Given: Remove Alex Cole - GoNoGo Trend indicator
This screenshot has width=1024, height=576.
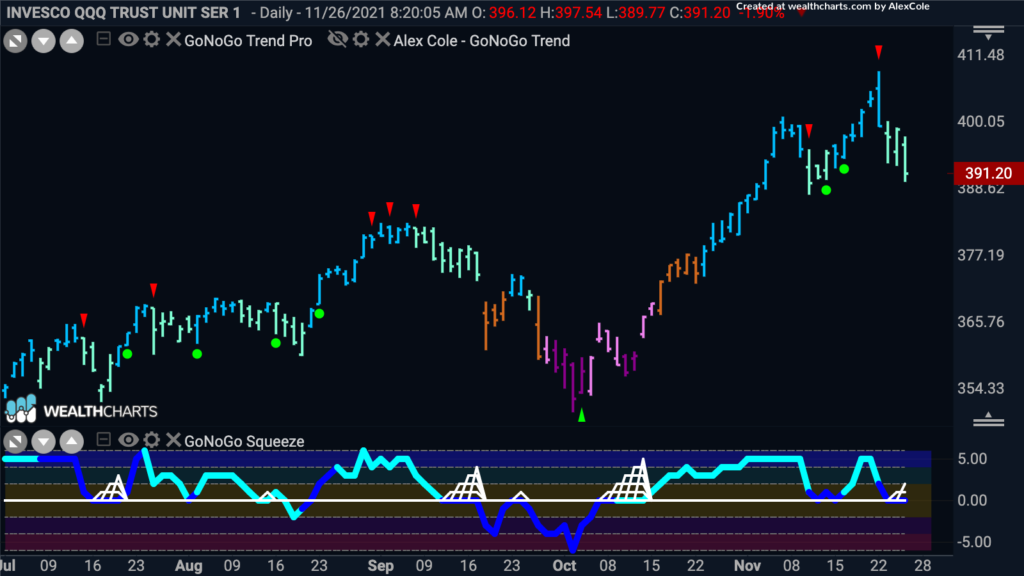Looking at the screenshot, I should coord(383,40).
